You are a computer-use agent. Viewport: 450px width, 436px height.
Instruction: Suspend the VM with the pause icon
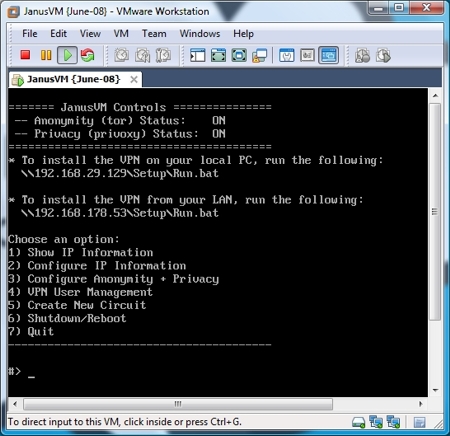[46, 55]
